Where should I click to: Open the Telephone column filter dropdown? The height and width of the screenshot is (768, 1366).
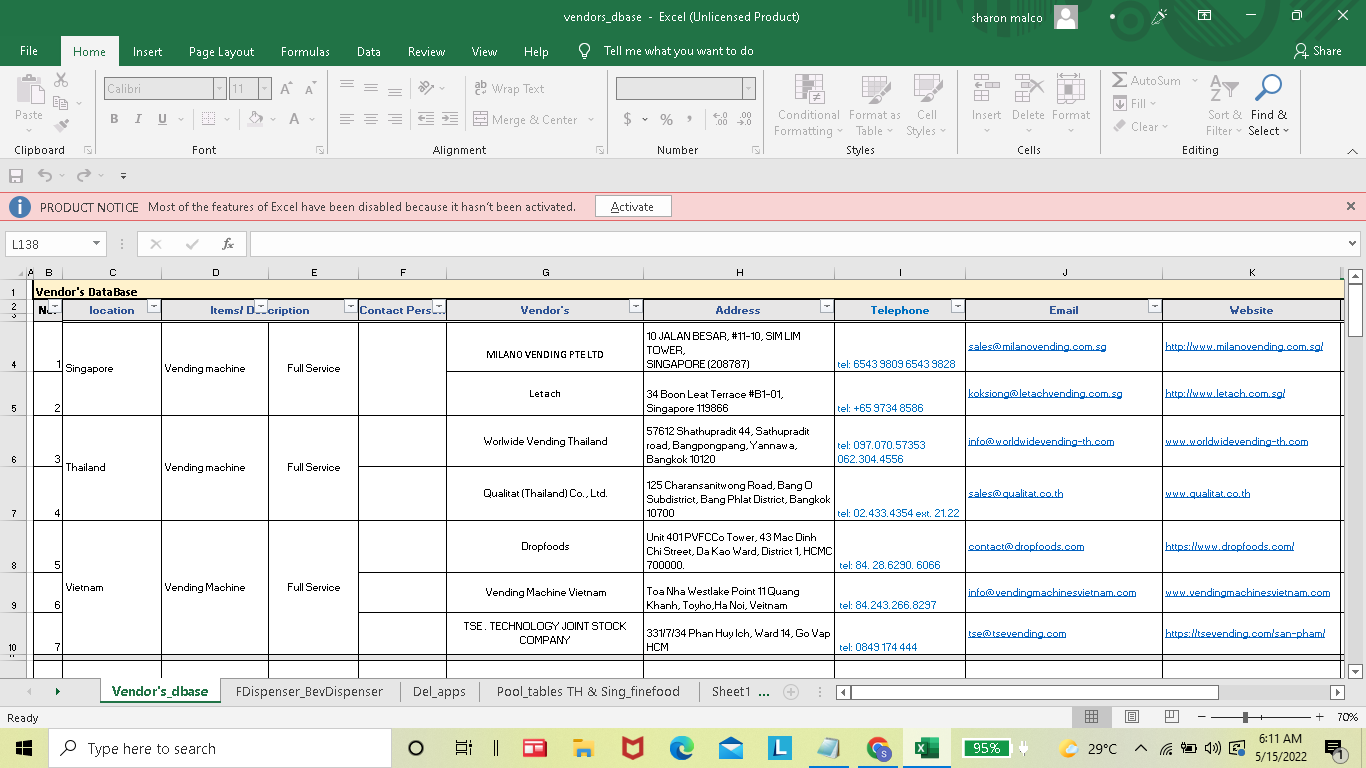[957, 307]
